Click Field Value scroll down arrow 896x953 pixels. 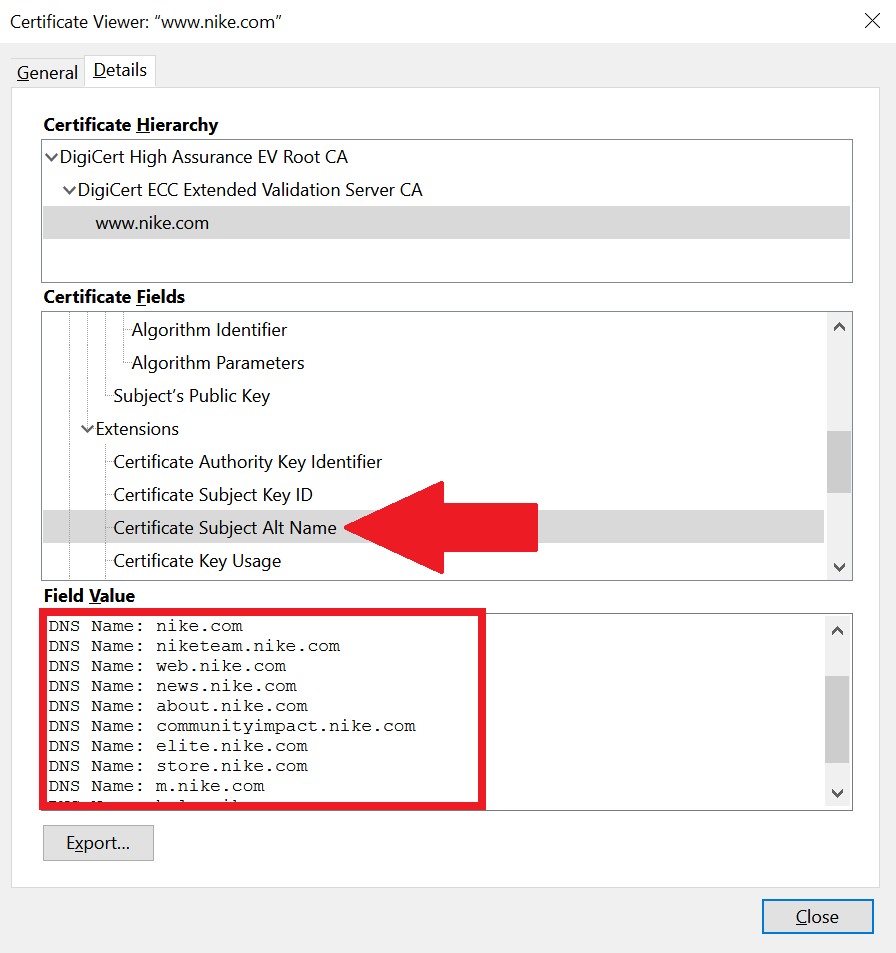coord(837,793)
